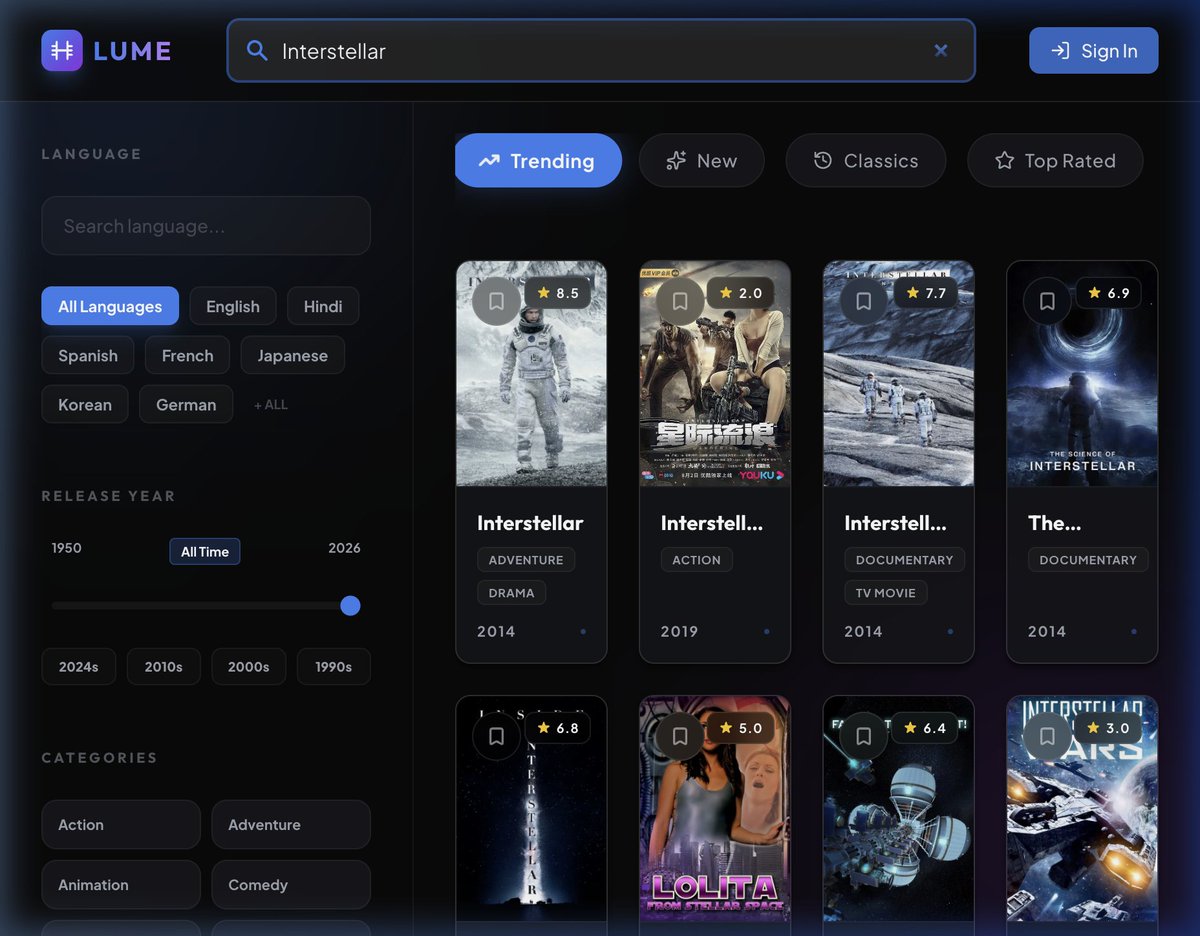The image size is (1200, 936).
Task: Click the release year slider handle
Action: (350, 606)
